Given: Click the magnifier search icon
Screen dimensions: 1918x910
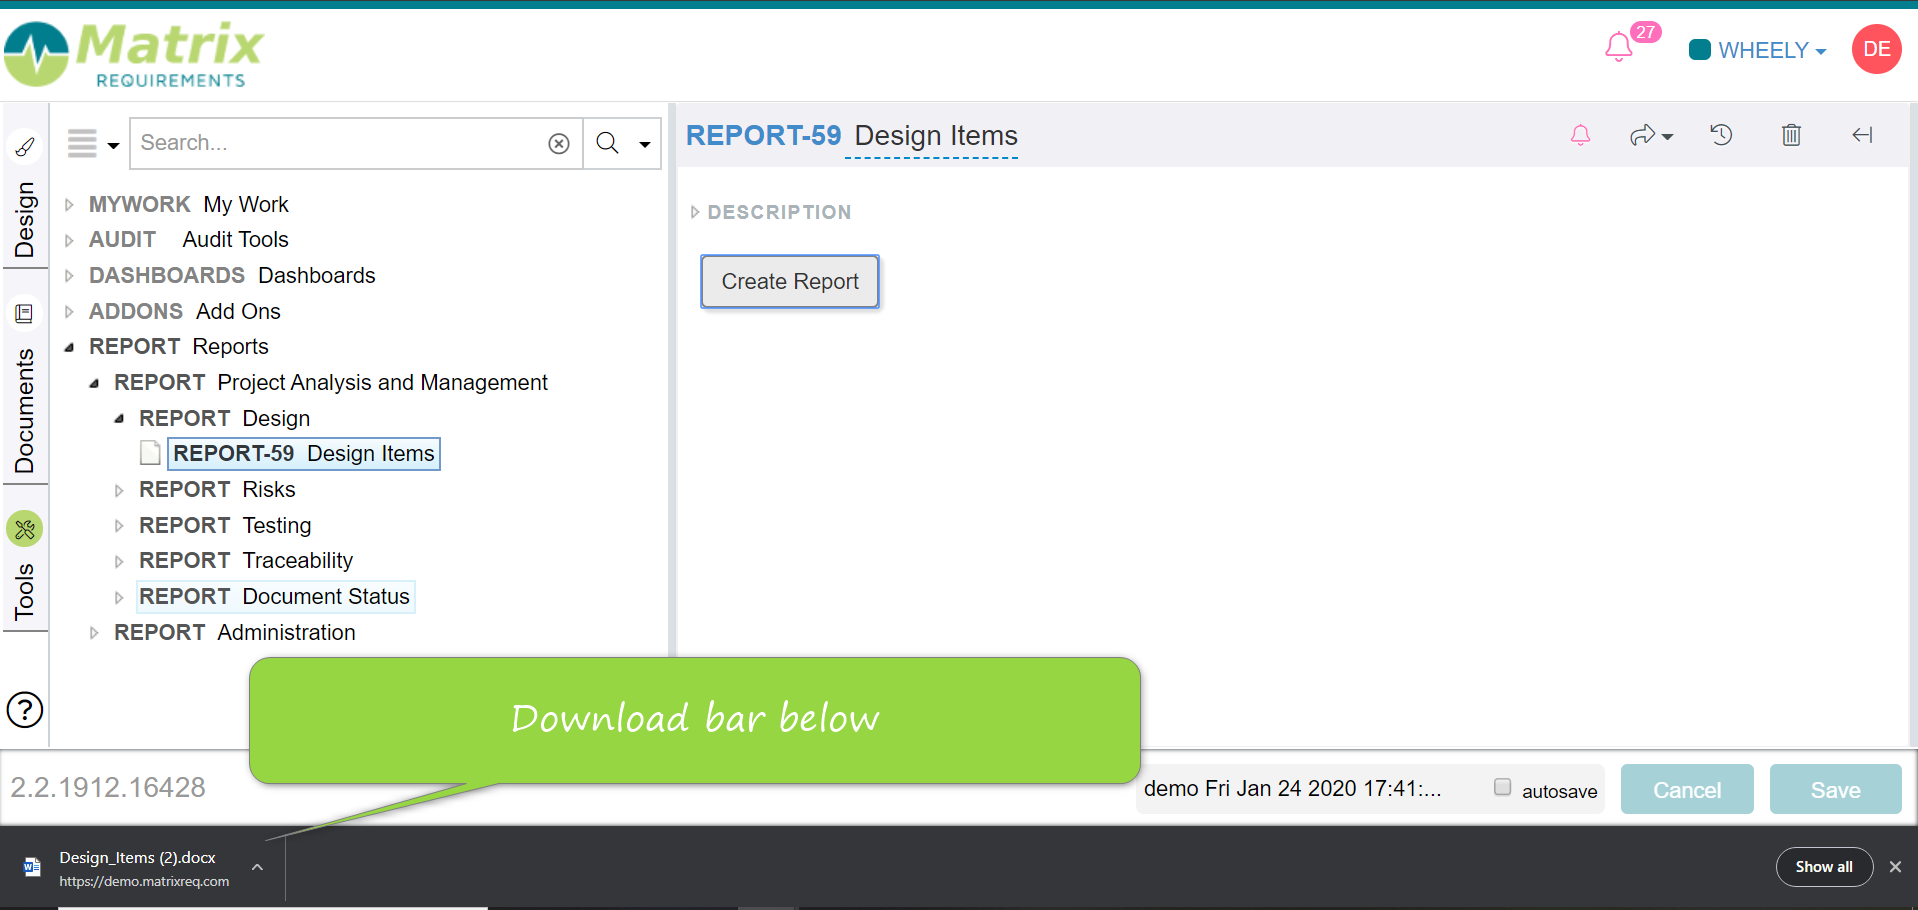Looking at the screenshot, I should point(607,143).
